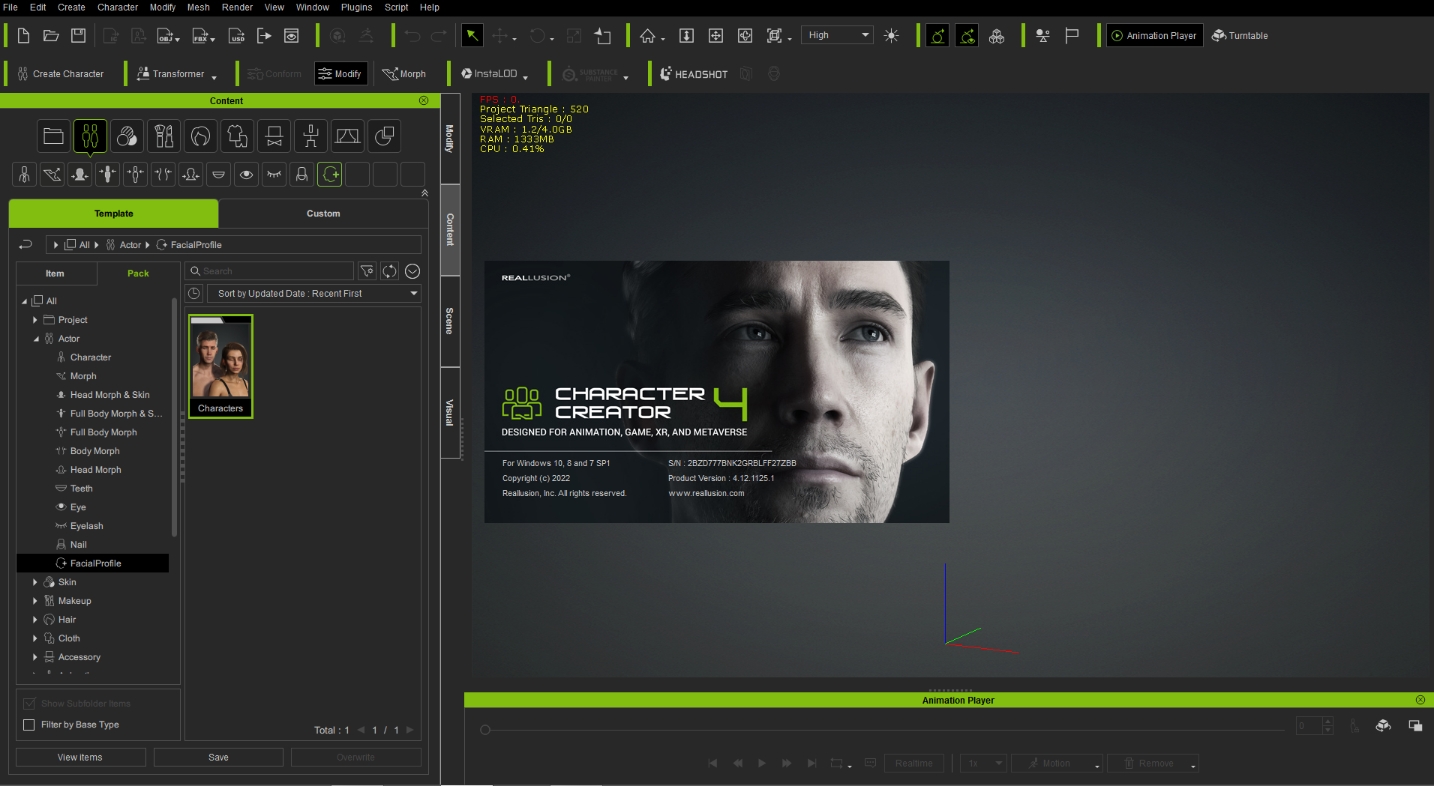Expand the Hair tree node

pos(35,620)
